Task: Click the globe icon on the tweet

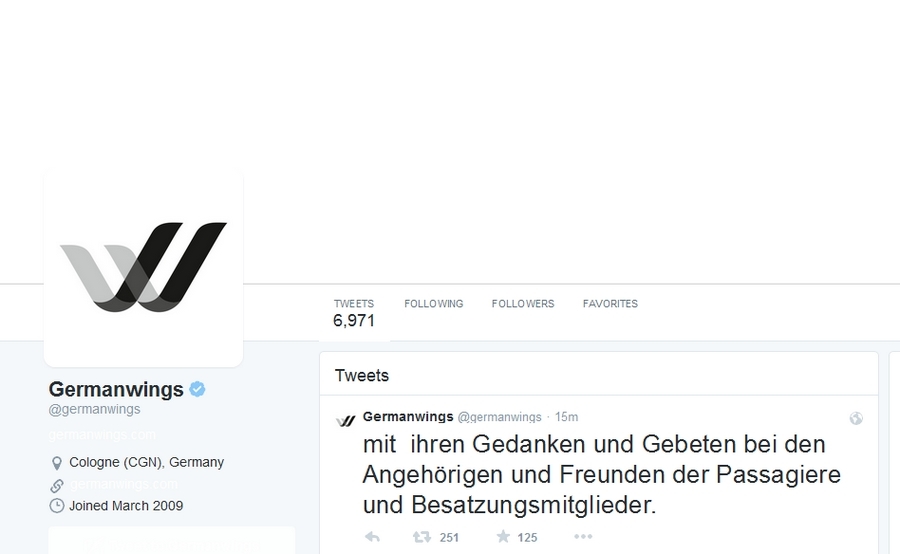Action: point(856,419)
